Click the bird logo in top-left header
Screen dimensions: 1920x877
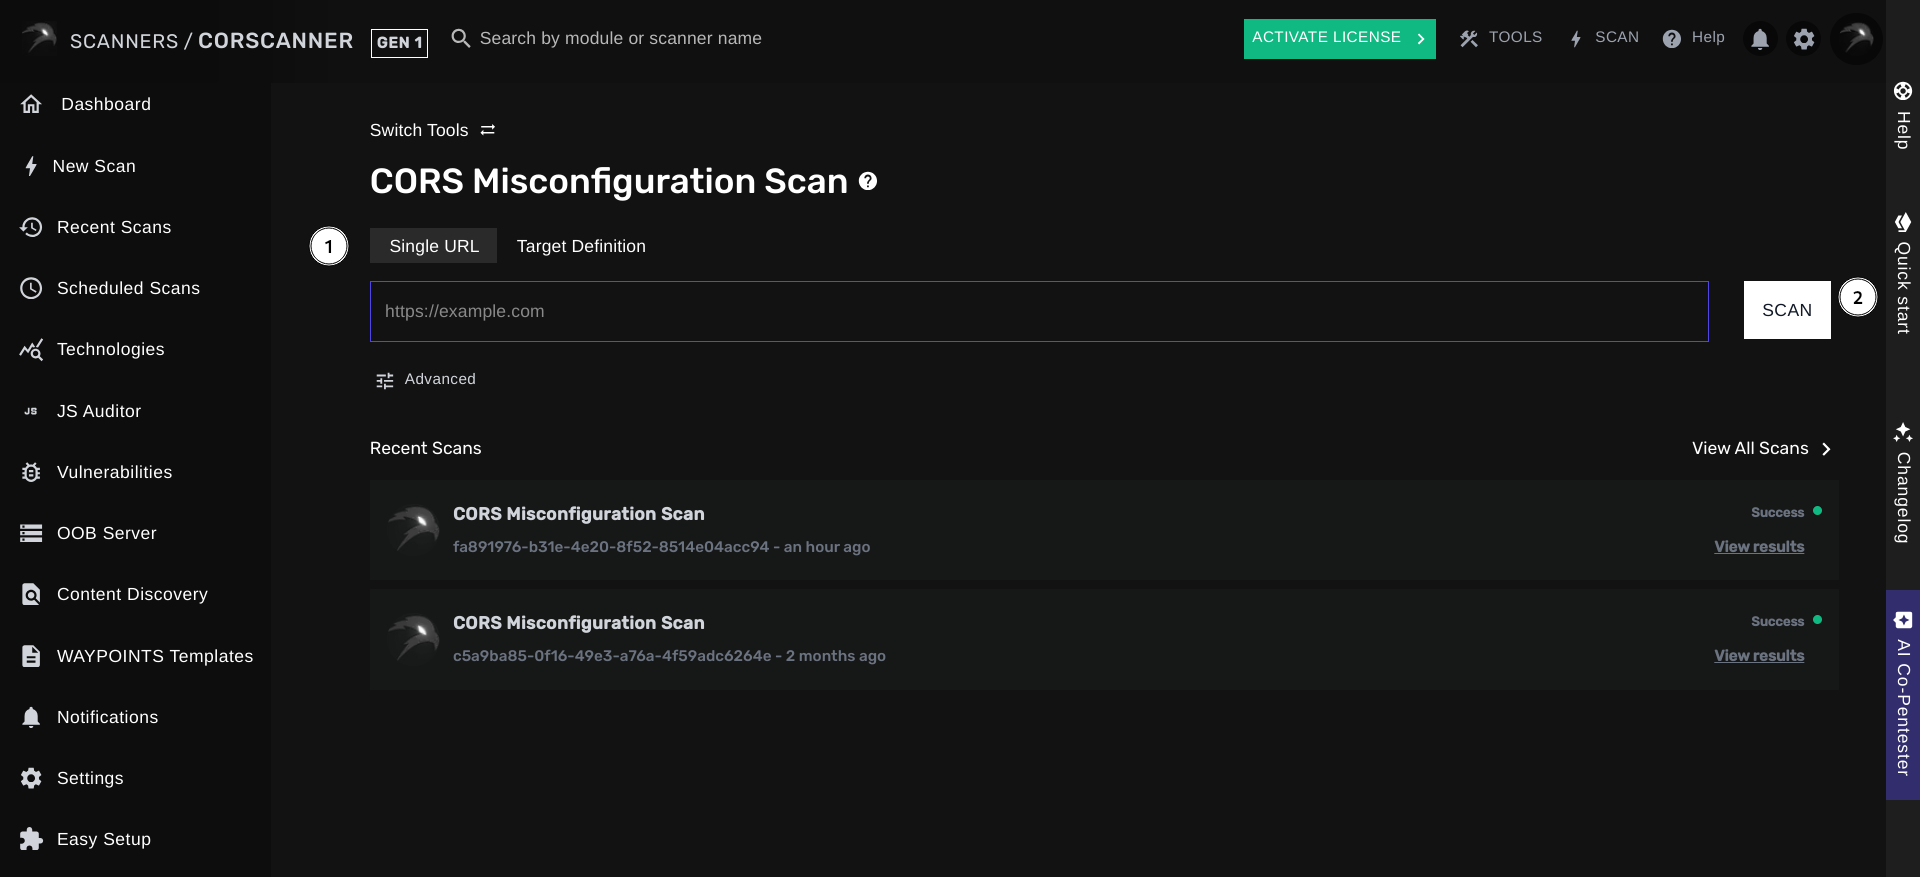[39, 38]
